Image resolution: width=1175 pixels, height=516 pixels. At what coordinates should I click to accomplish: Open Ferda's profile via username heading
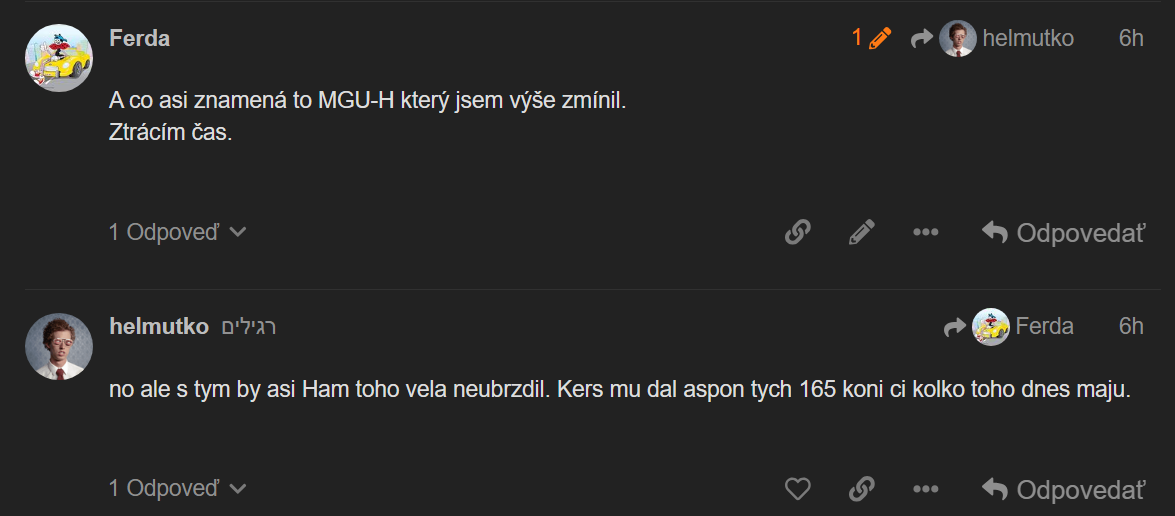[x=139, y=39]
